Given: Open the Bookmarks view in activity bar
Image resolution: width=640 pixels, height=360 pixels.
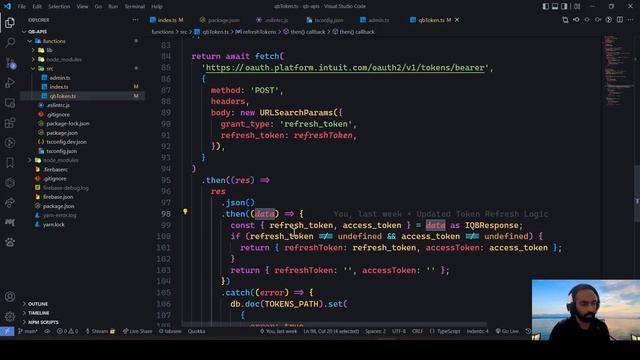Looking at the screenshot, I should pos(10,162).
